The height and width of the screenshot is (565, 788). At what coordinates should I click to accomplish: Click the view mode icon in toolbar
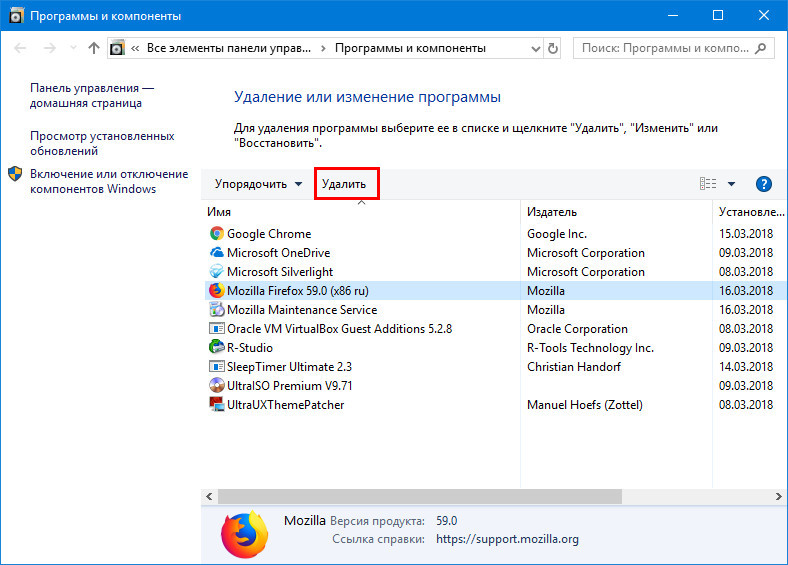point(708,184)
